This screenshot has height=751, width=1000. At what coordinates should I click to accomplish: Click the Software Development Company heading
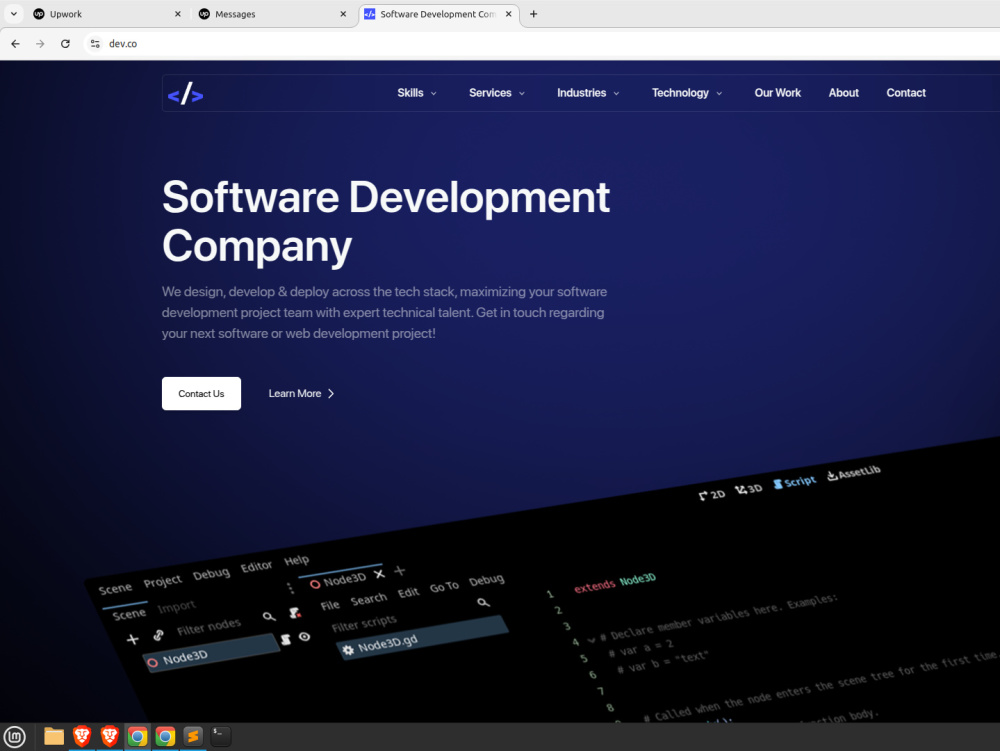tap(386, 221)
